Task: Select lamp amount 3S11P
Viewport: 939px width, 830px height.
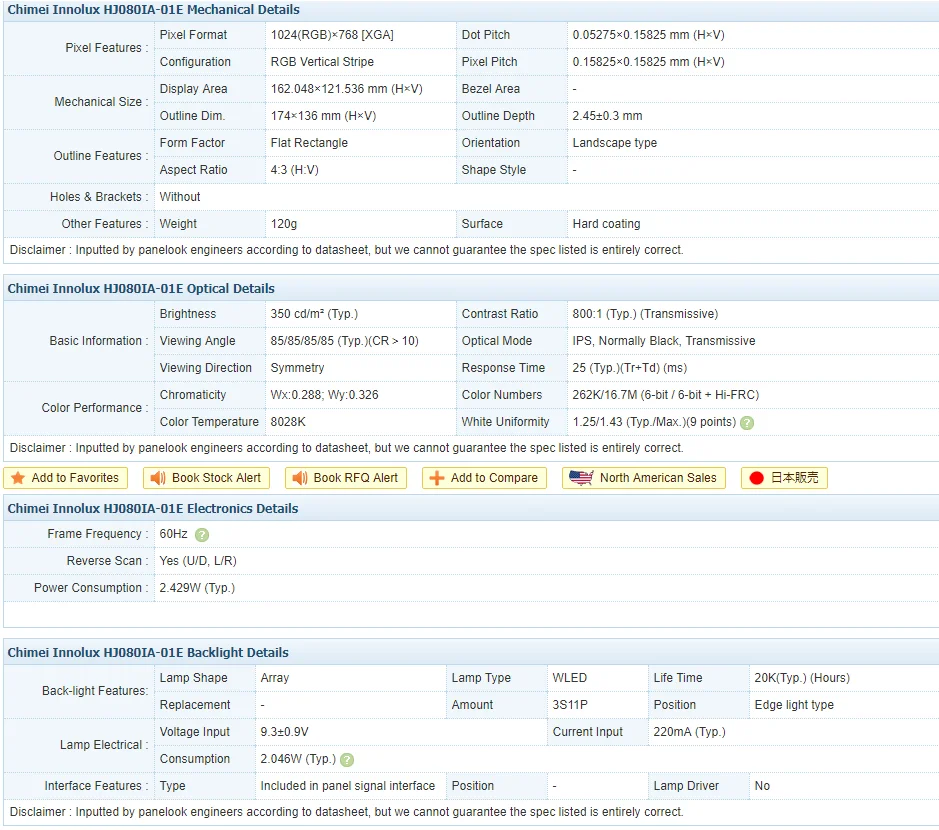Action: (x=570, y=705)
